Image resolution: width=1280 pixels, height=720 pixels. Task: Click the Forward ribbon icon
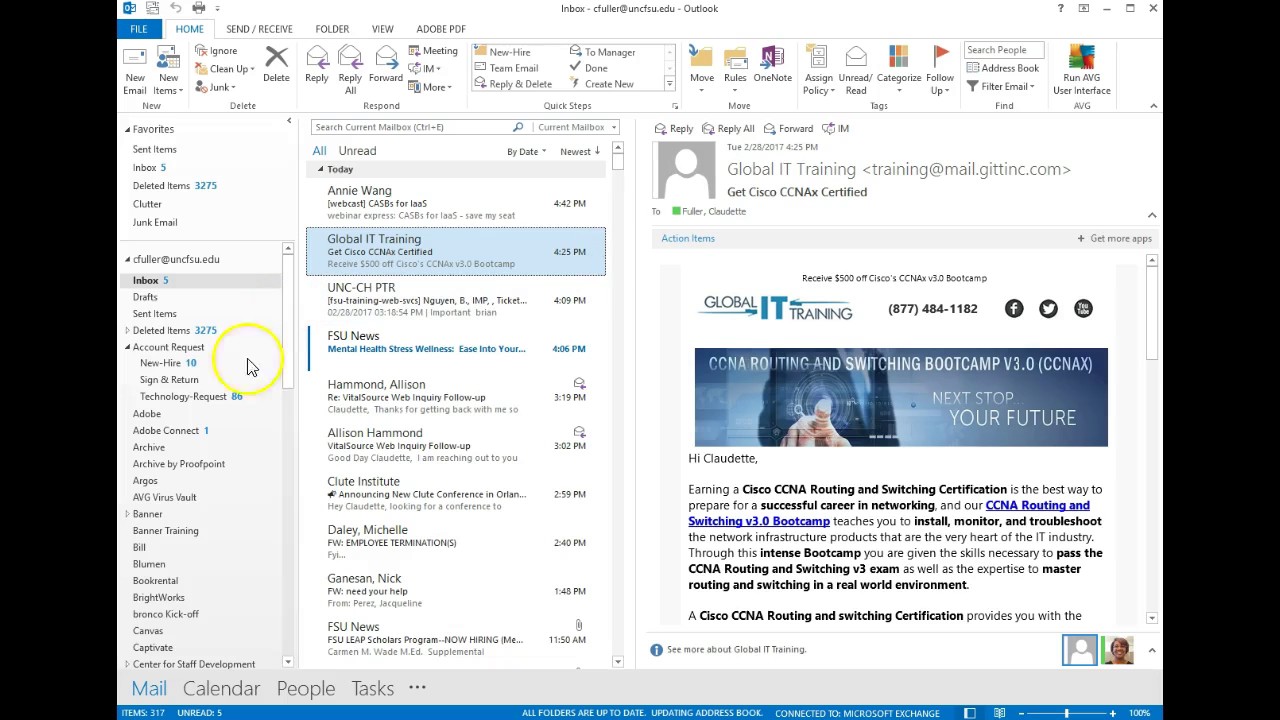386,58
